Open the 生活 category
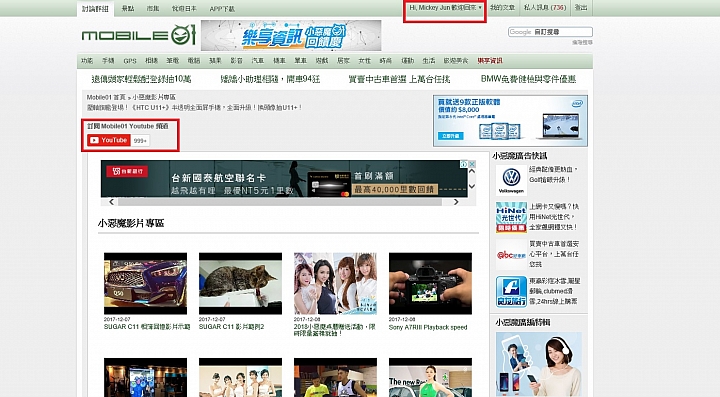Image resolution: width=720 pixels, height=397 pixels. click(x=429, y=61)
